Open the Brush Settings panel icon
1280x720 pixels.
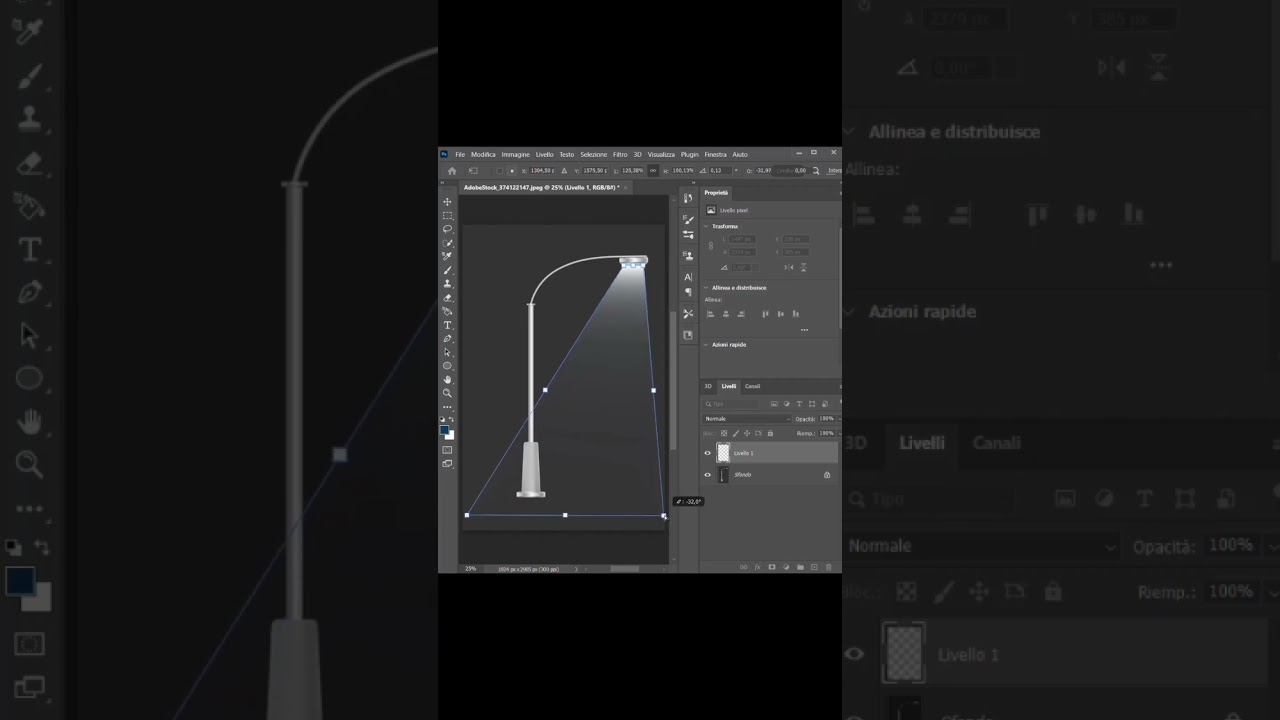[x=688, y=219]
